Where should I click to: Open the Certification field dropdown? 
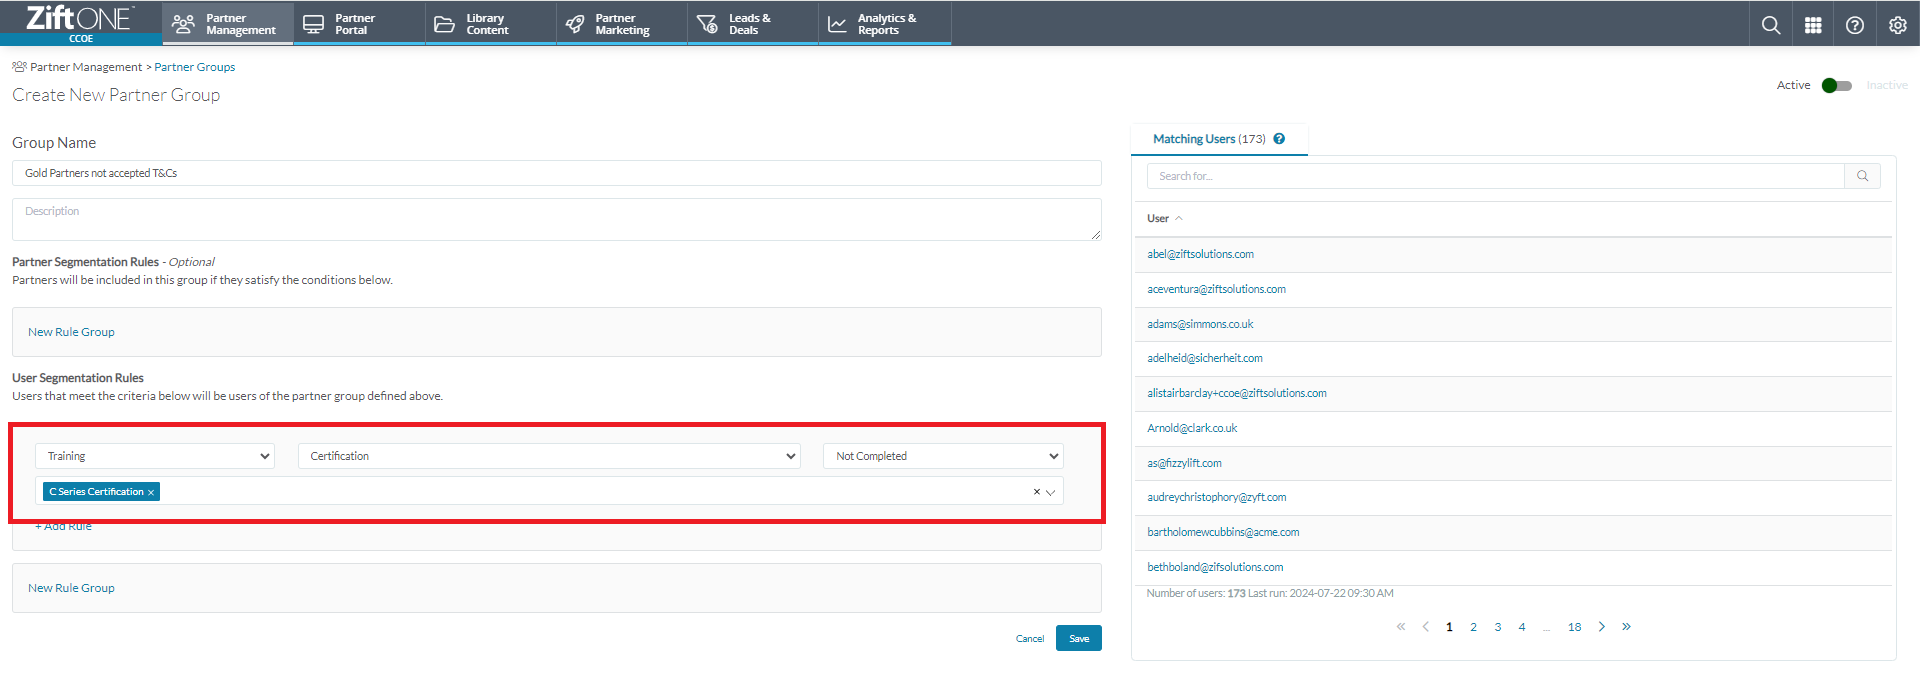point(549,456)
